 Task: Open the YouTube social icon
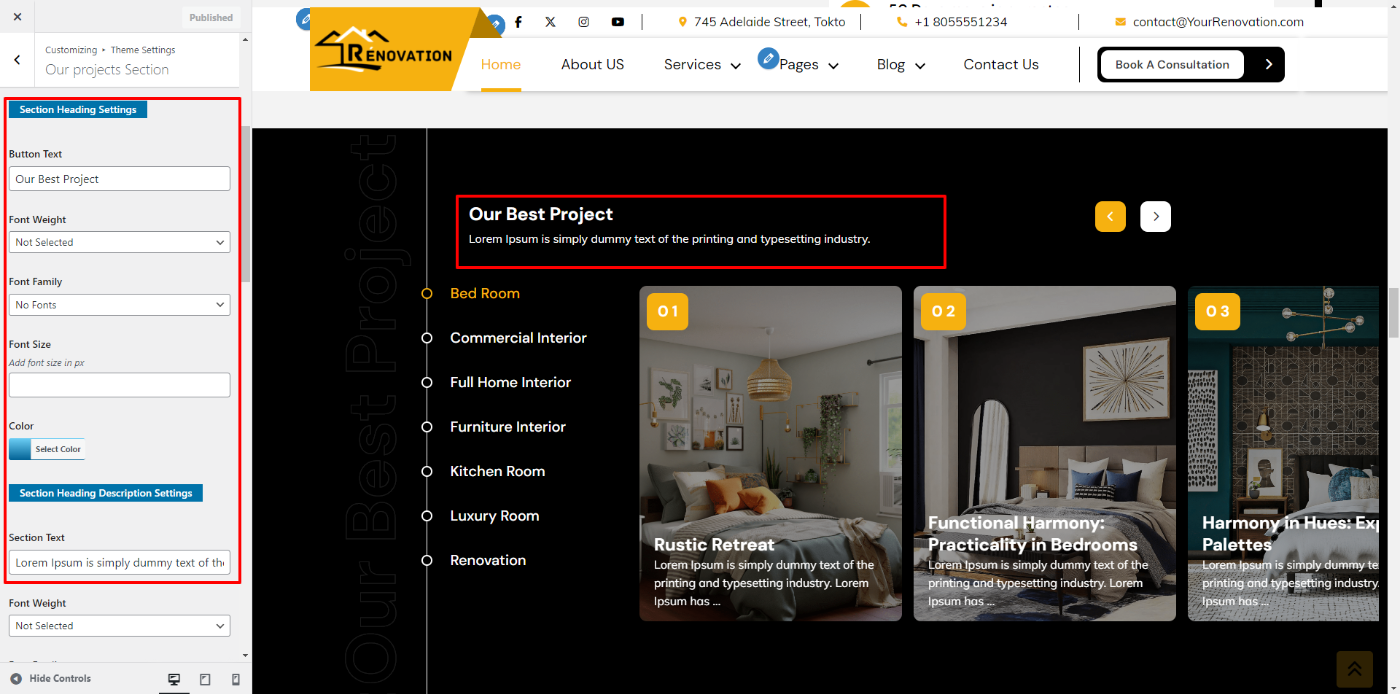click(x=618, y=22)
